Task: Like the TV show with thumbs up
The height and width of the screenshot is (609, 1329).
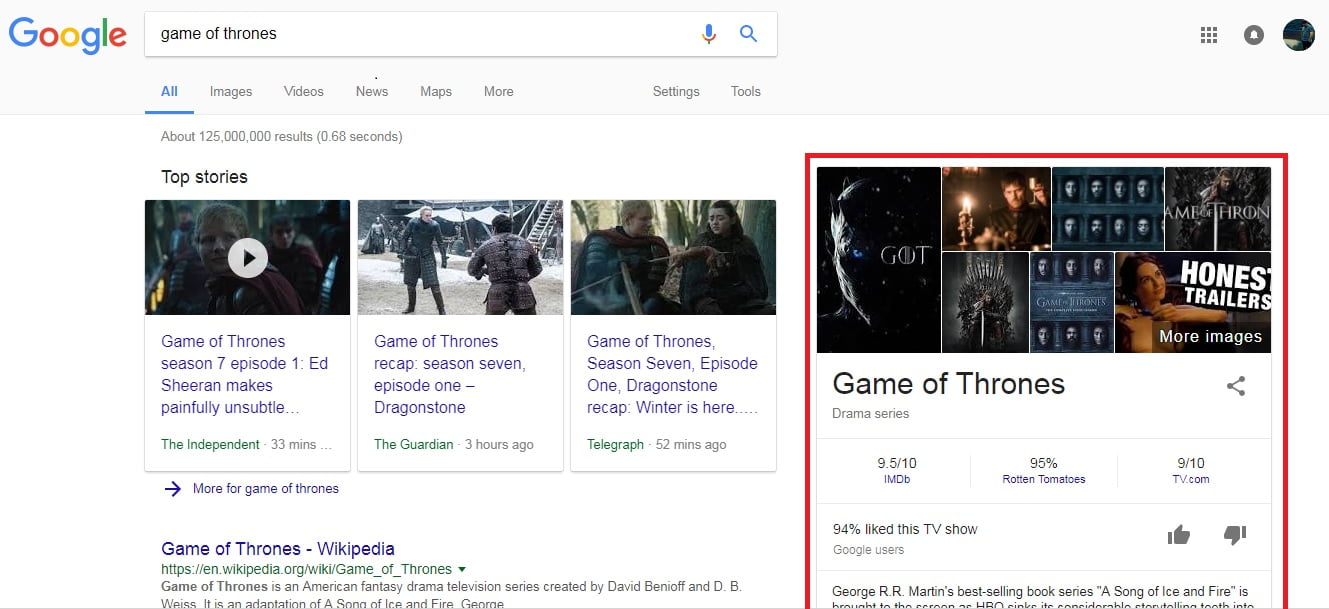Action: point(1179,536)
